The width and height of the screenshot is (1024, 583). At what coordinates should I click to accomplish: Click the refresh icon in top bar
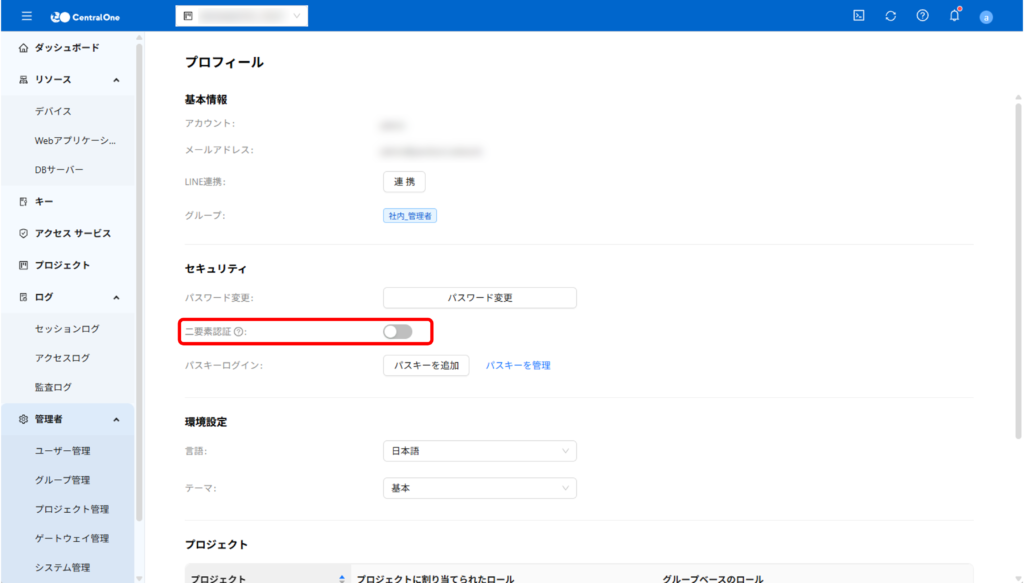pyautogui.click(x=890, y=16)
